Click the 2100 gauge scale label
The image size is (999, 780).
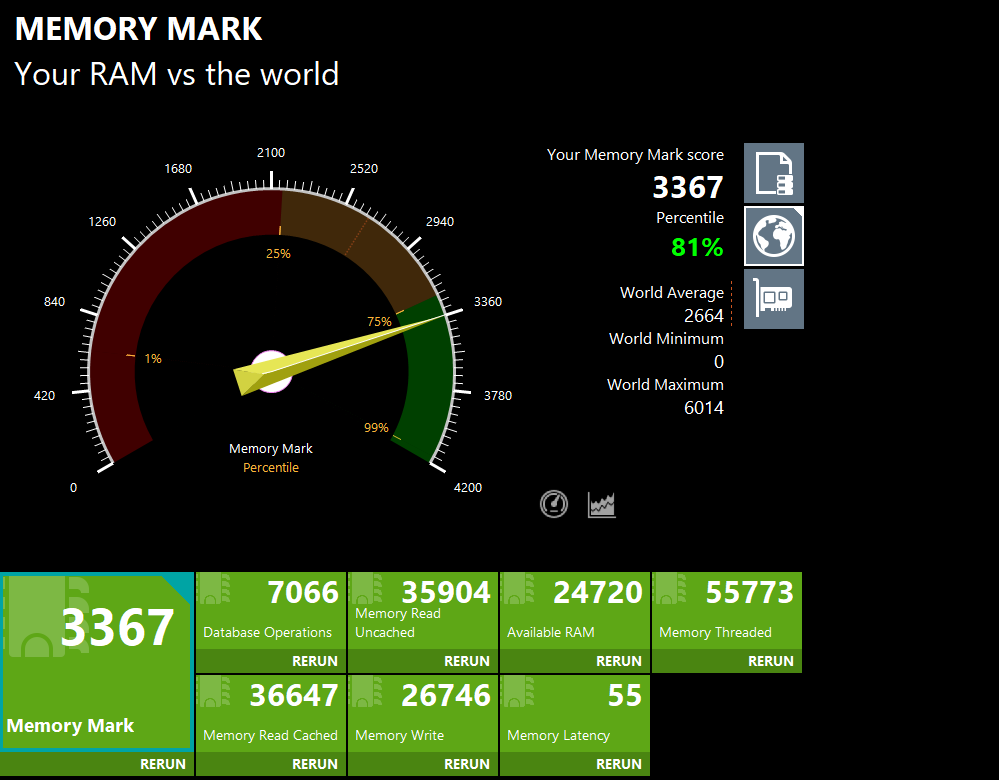271,153
